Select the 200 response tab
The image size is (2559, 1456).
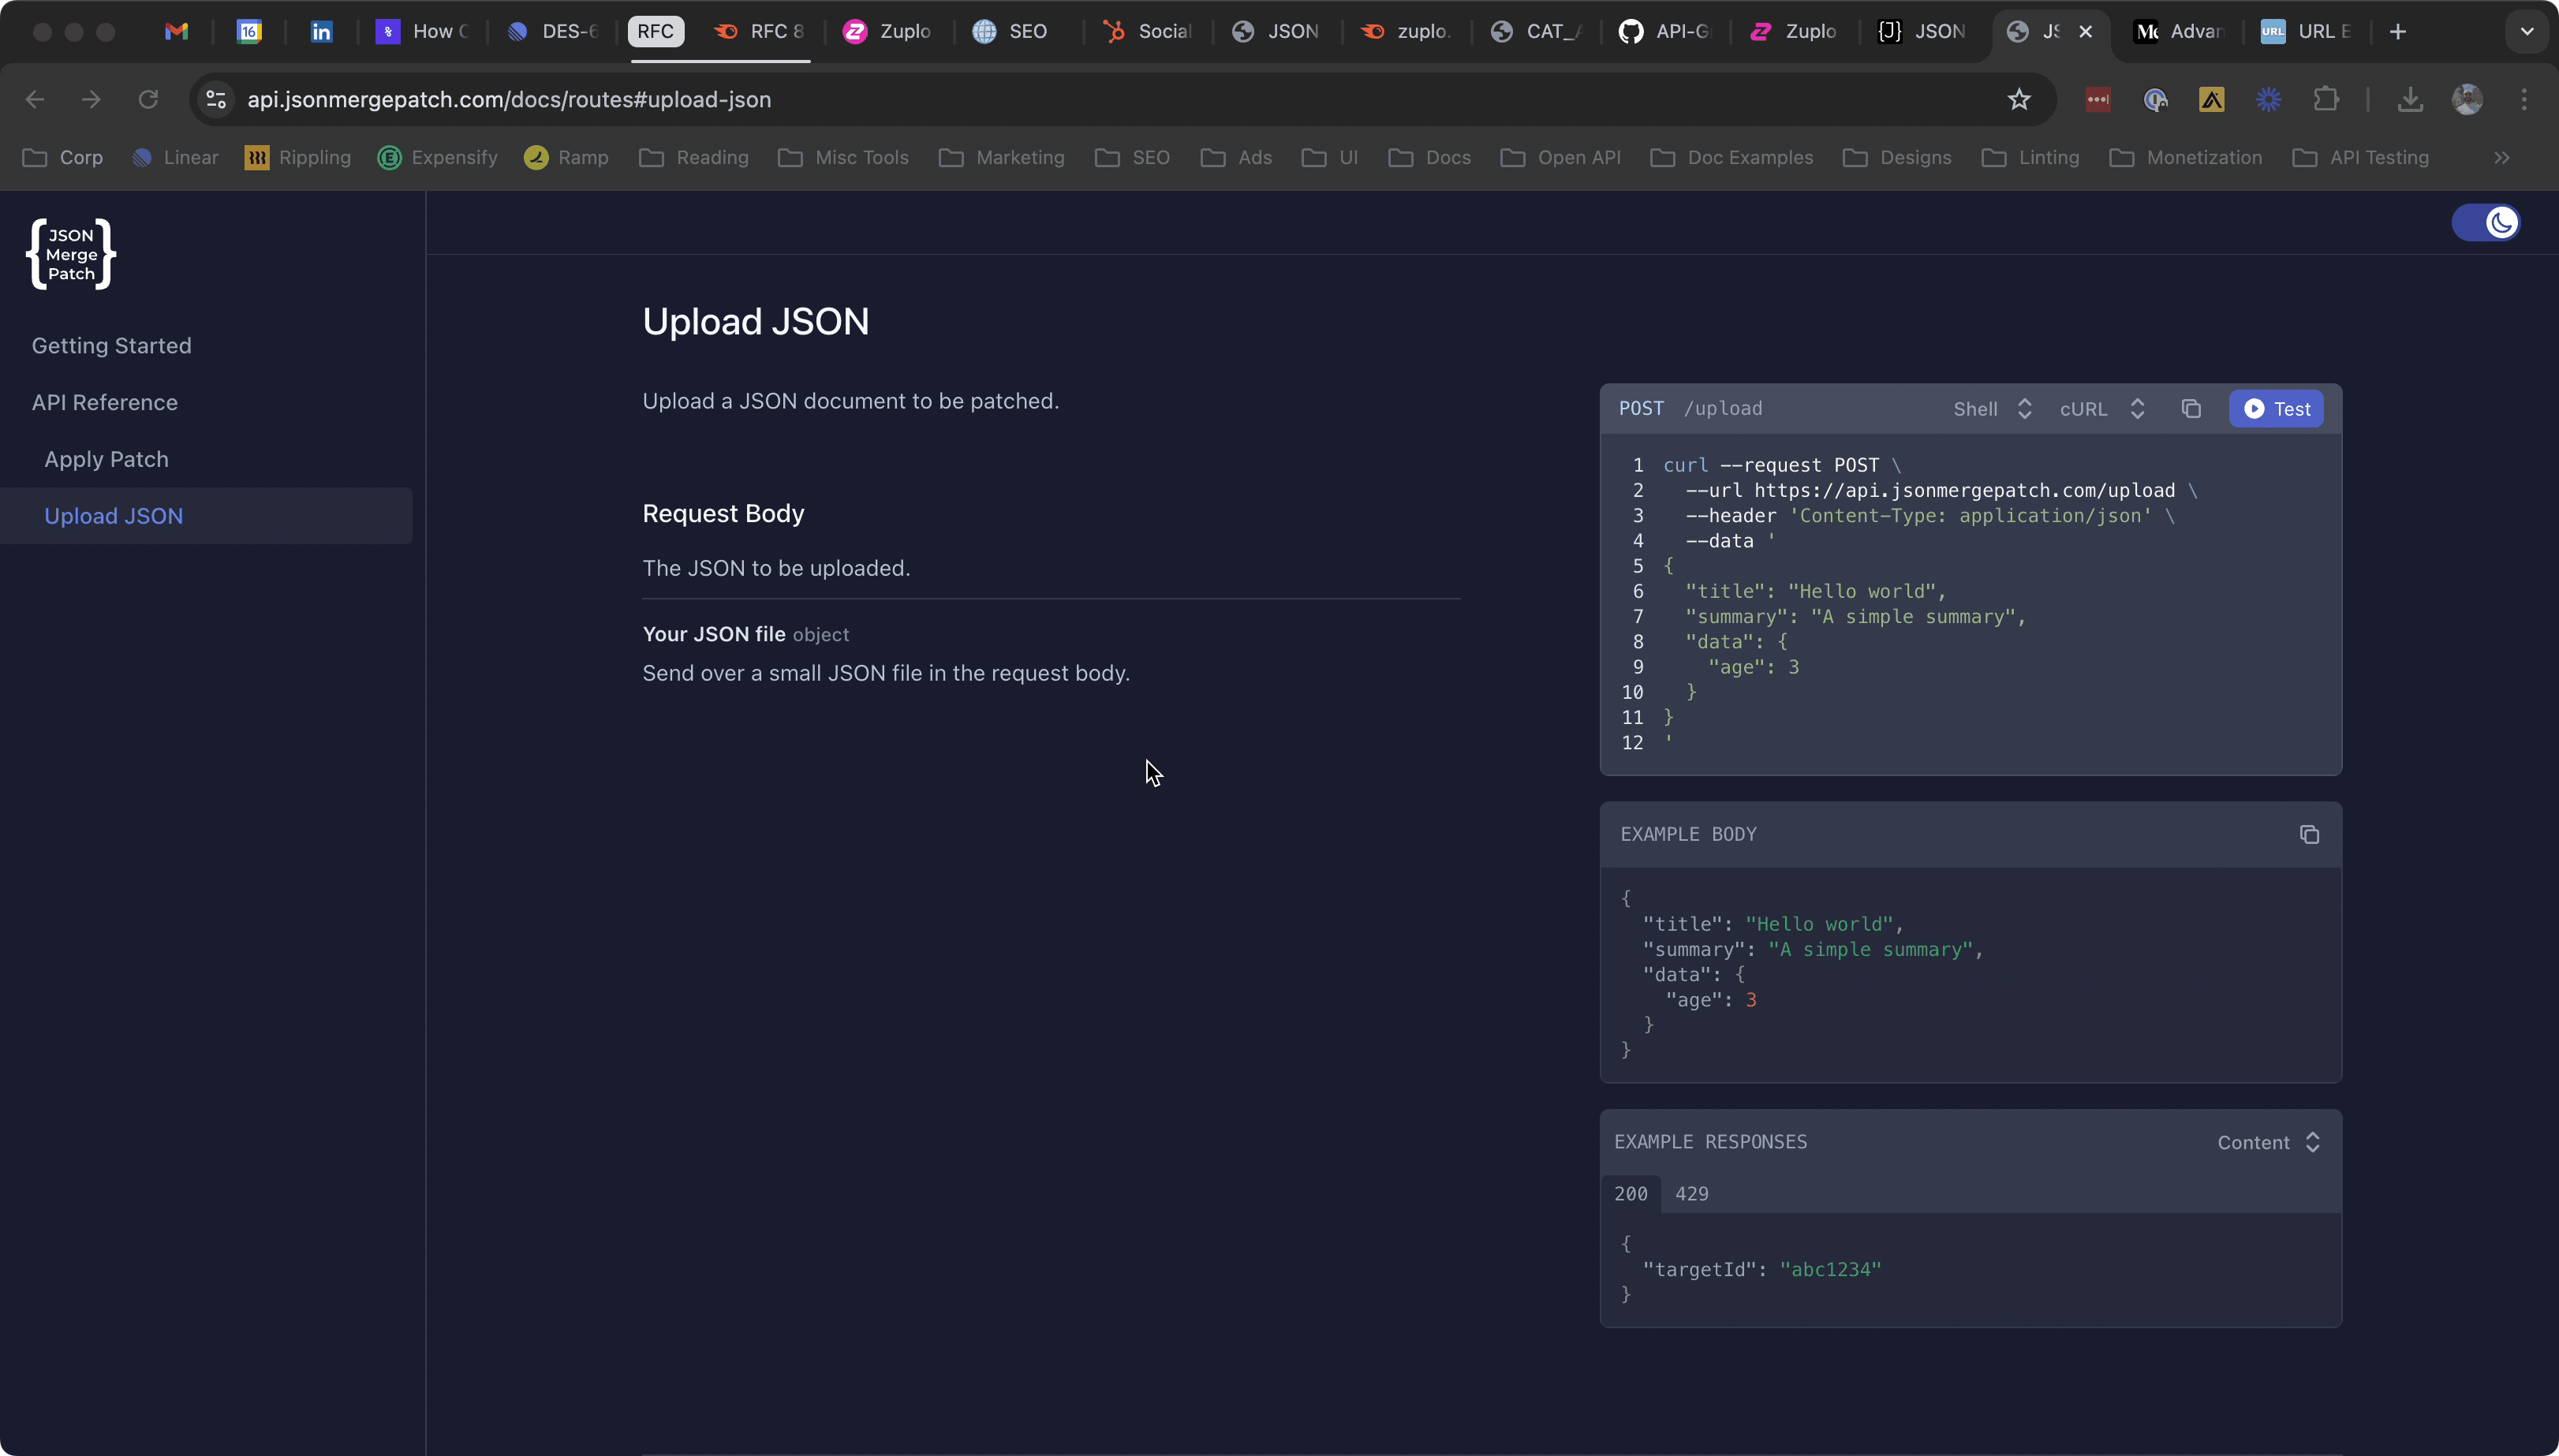click(1631, 1193)
